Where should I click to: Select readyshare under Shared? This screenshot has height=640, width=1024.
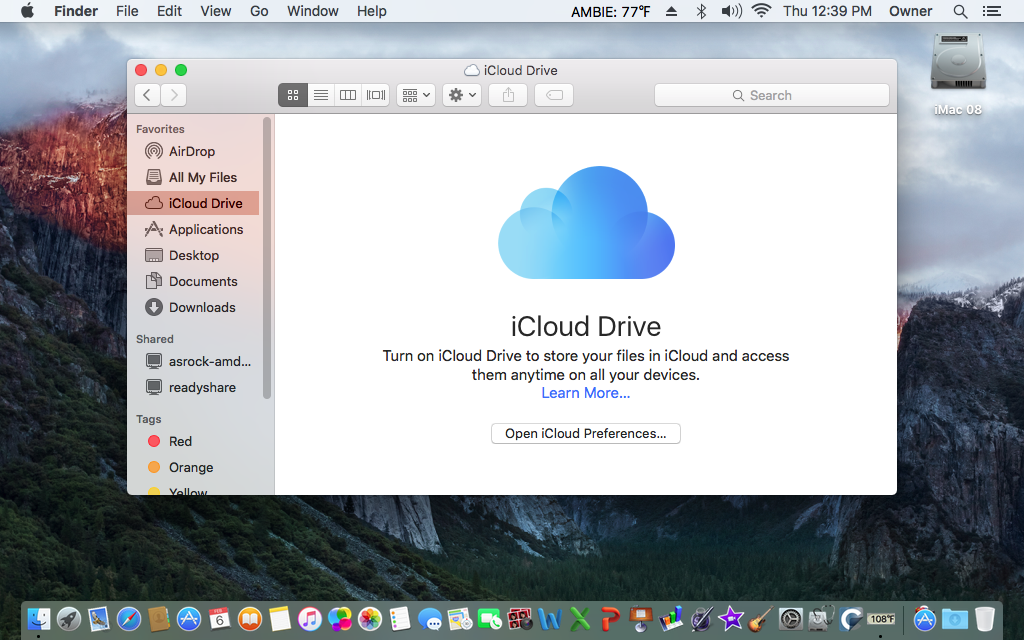point(193,387)
